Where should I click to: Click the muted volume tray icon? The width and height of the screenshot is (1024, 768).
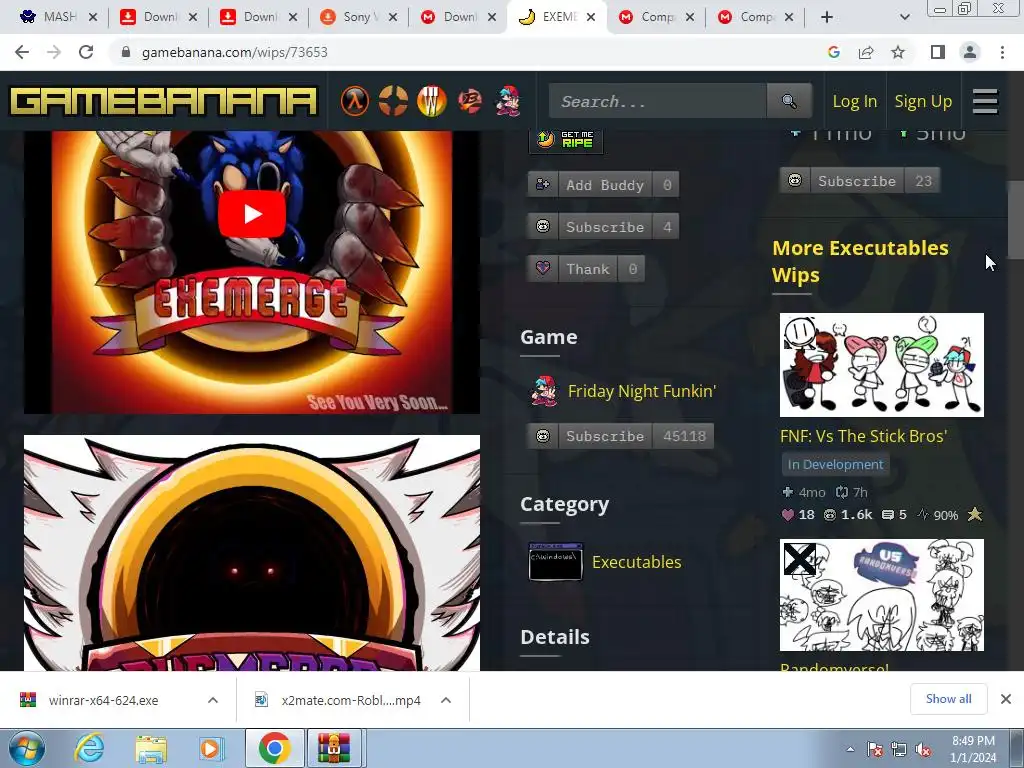(x=922, y=750)
